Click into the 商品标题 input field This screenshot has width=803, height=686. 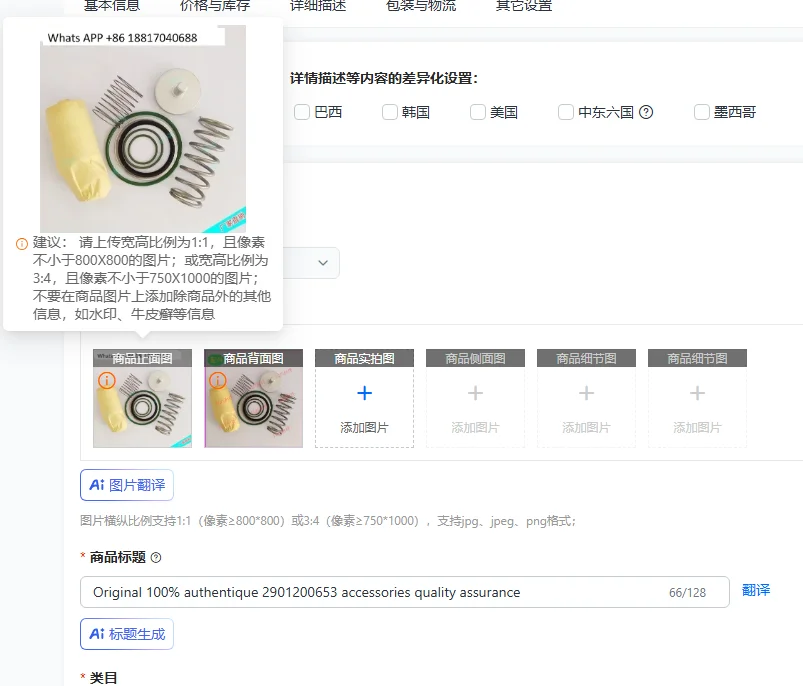coord(405,592)
